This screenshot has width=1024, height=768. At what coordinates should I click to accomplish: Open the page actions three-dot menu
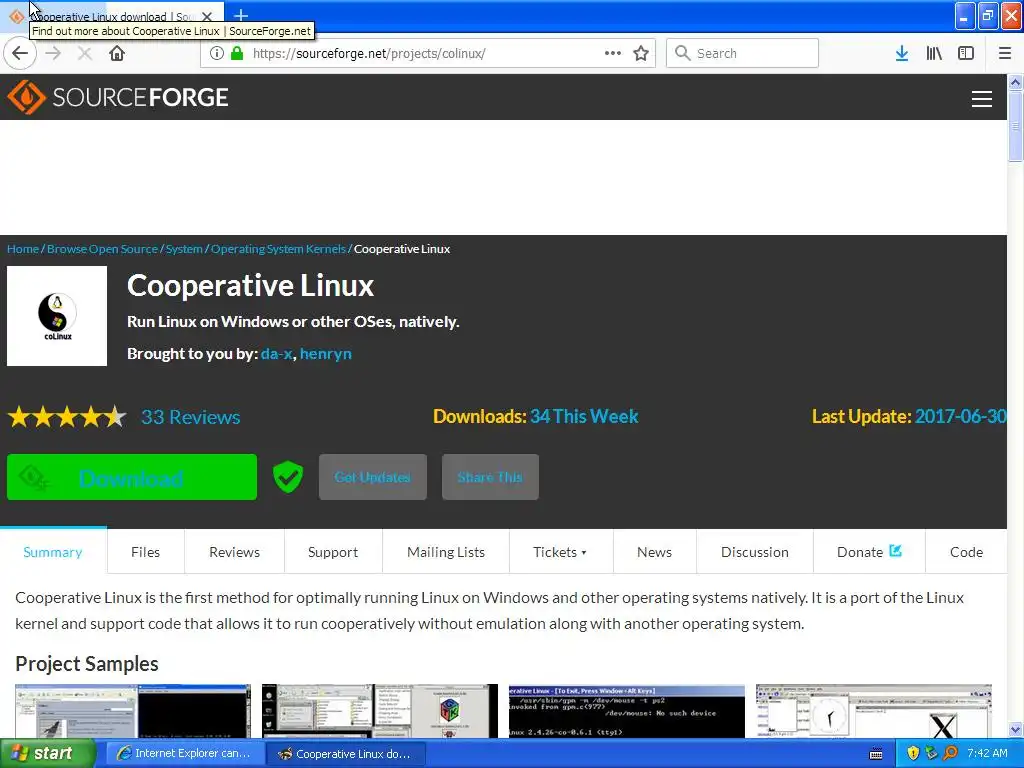pyautogui.click(x=613, y=54)
